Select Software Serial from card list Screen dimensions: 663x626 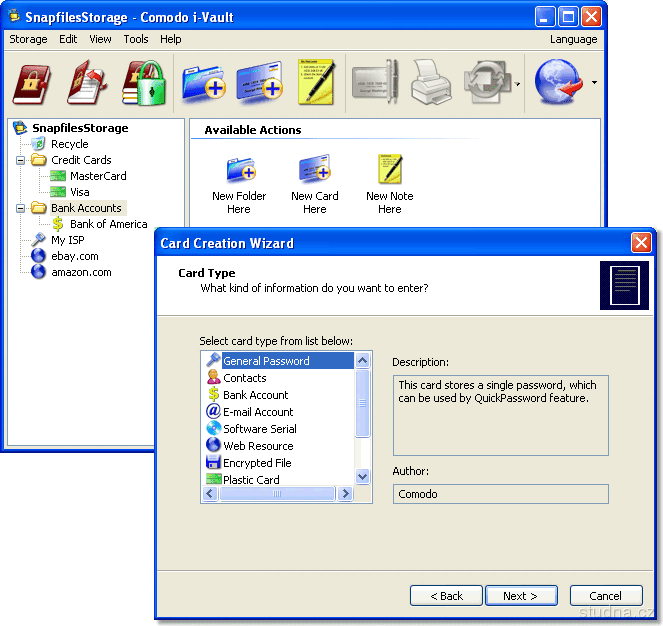259,429
